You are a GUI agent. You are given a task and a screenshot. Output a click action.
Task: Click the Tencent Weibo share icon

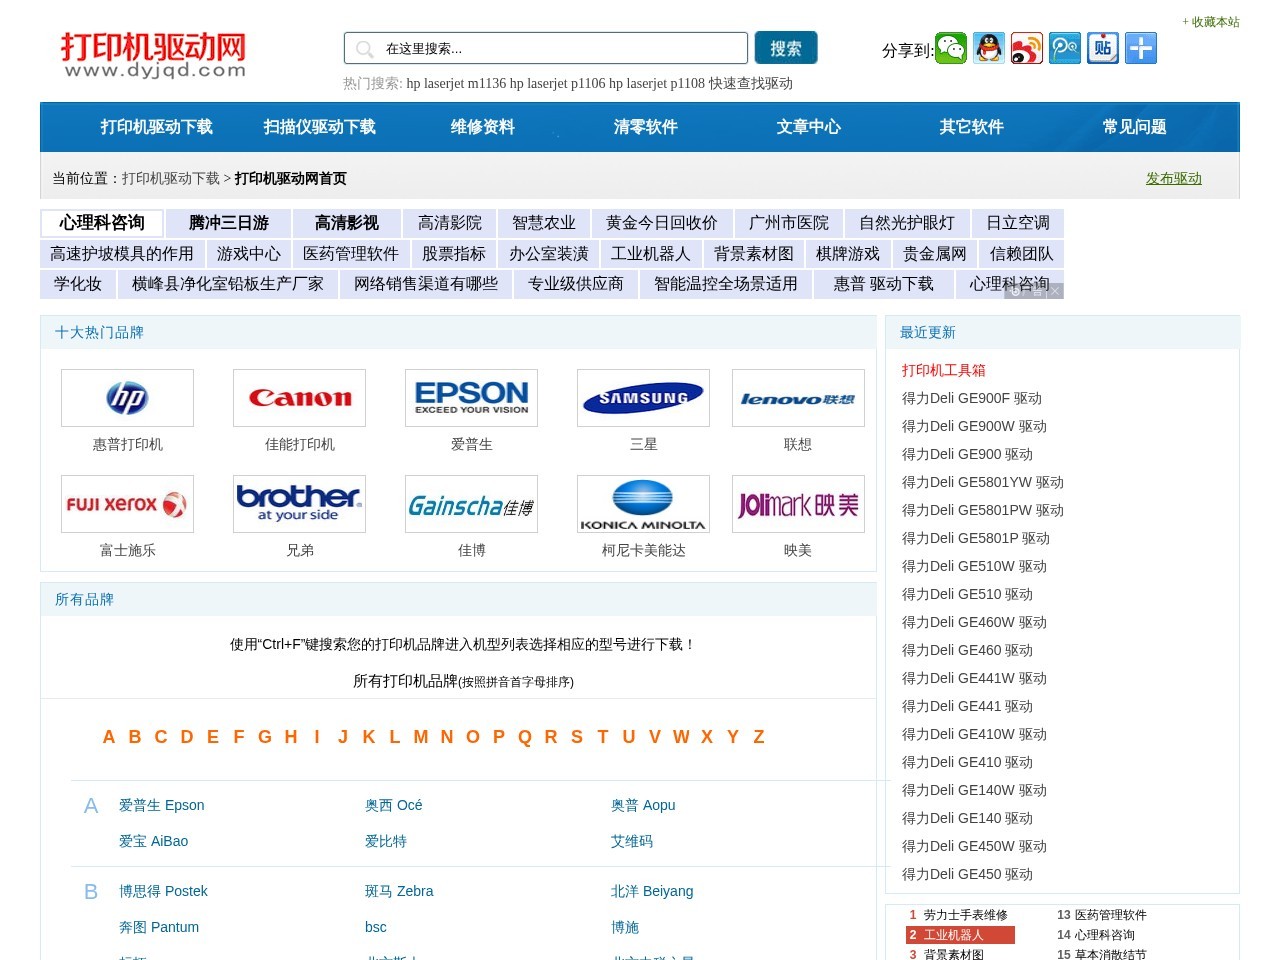pyautogui.click(x=1064, y=48)
